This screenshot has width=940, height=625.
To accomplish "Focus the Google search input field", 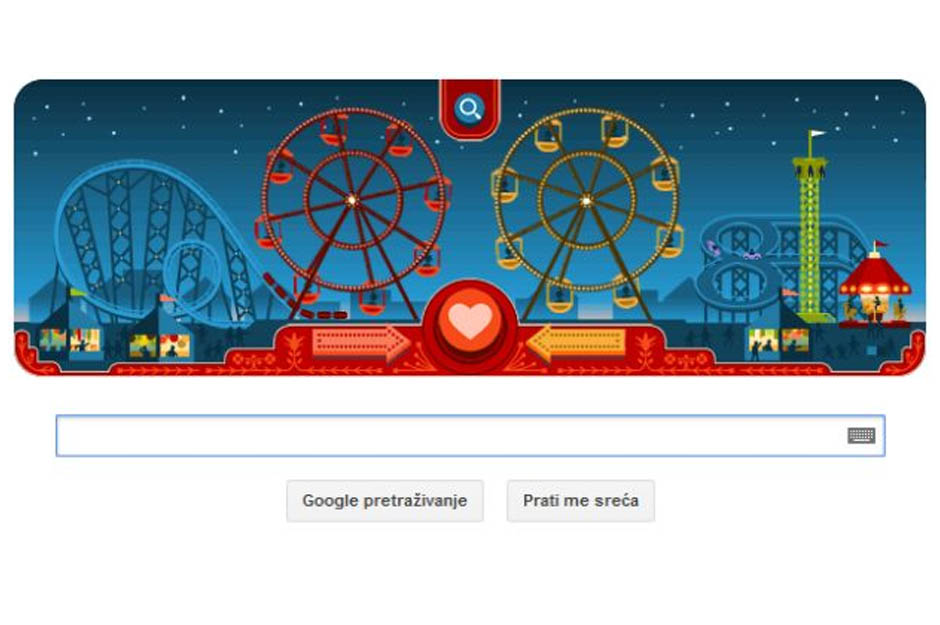I will (470, 436).
